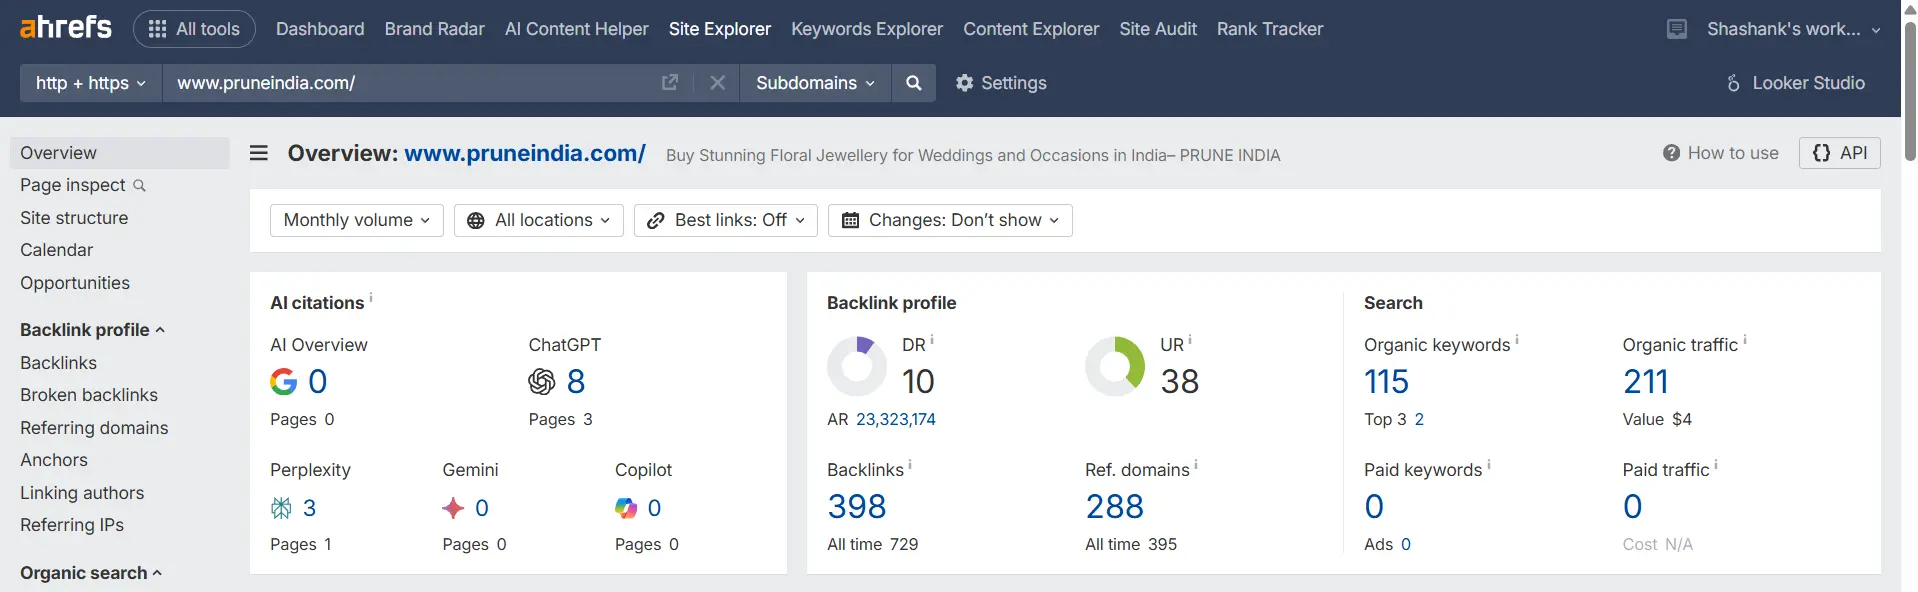Open Shashank's workspace account dropdown
The height and width of the screenshot is (592, 1918).
tap(1794, 29)
